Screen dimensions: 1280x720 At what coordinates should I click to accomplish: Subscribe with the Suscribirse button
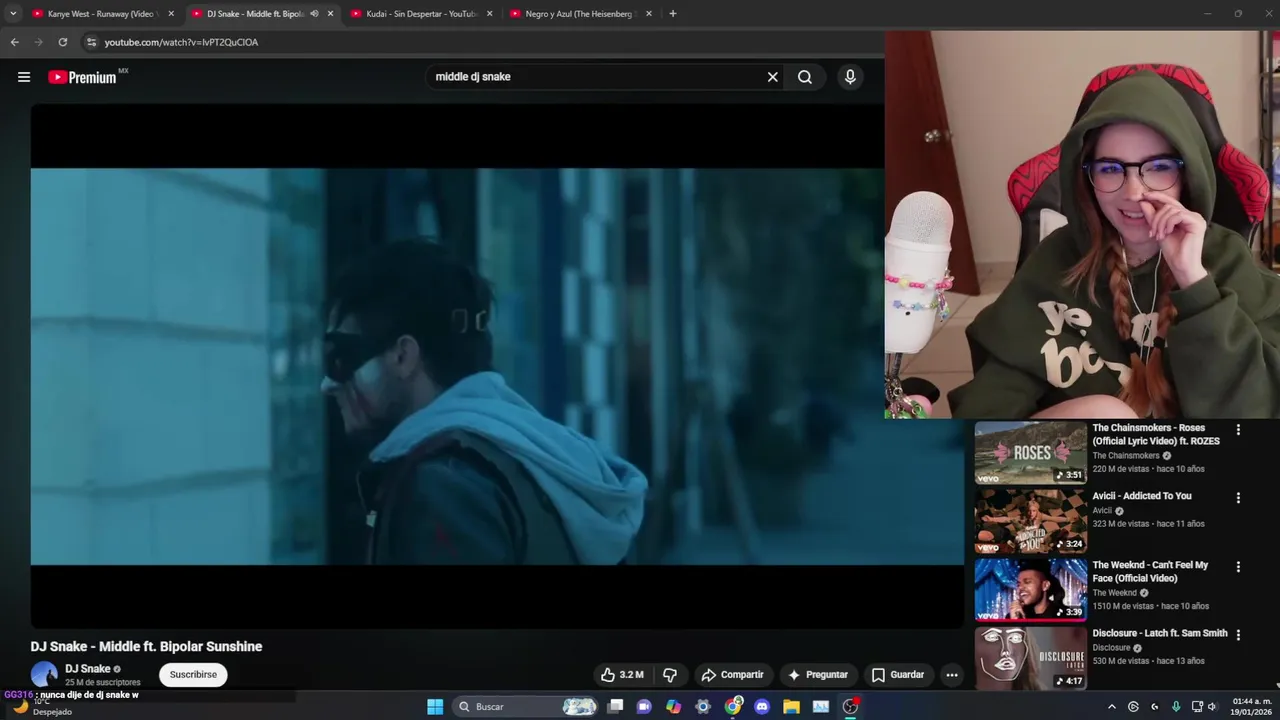(193, 675)
